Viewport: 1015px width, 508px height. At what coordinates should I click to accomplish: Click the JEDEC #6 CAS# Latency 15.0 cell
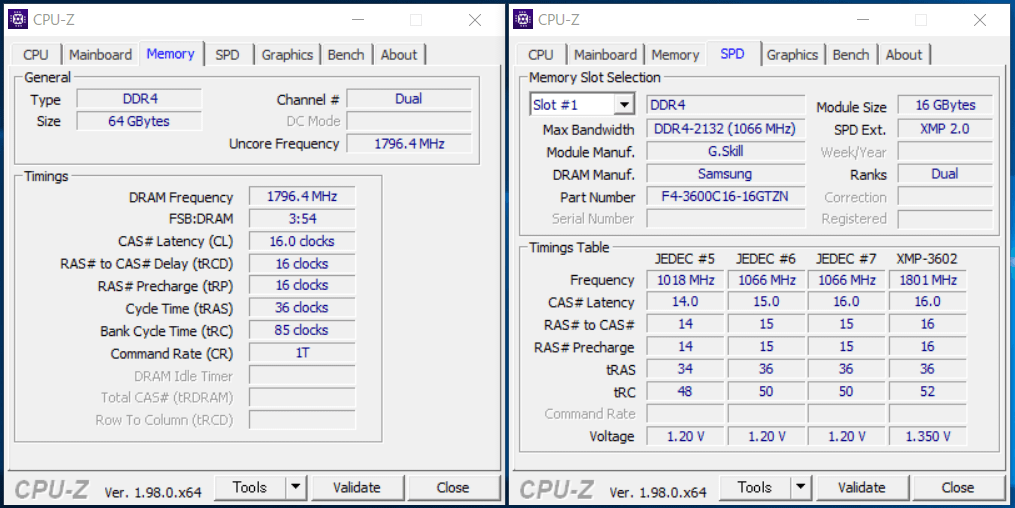(766, 302)
